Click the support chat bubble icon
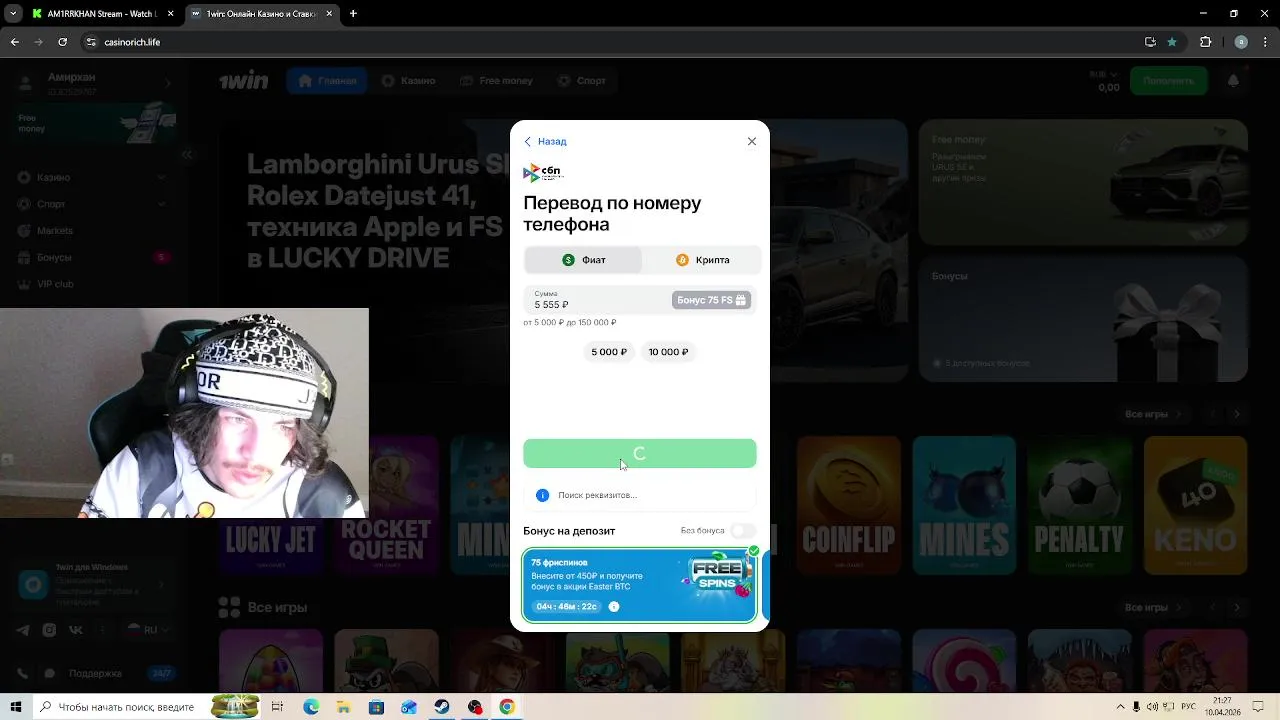The height and width of the screenshot is (720, 1280). pyautogui.click(x=49, y=673)
